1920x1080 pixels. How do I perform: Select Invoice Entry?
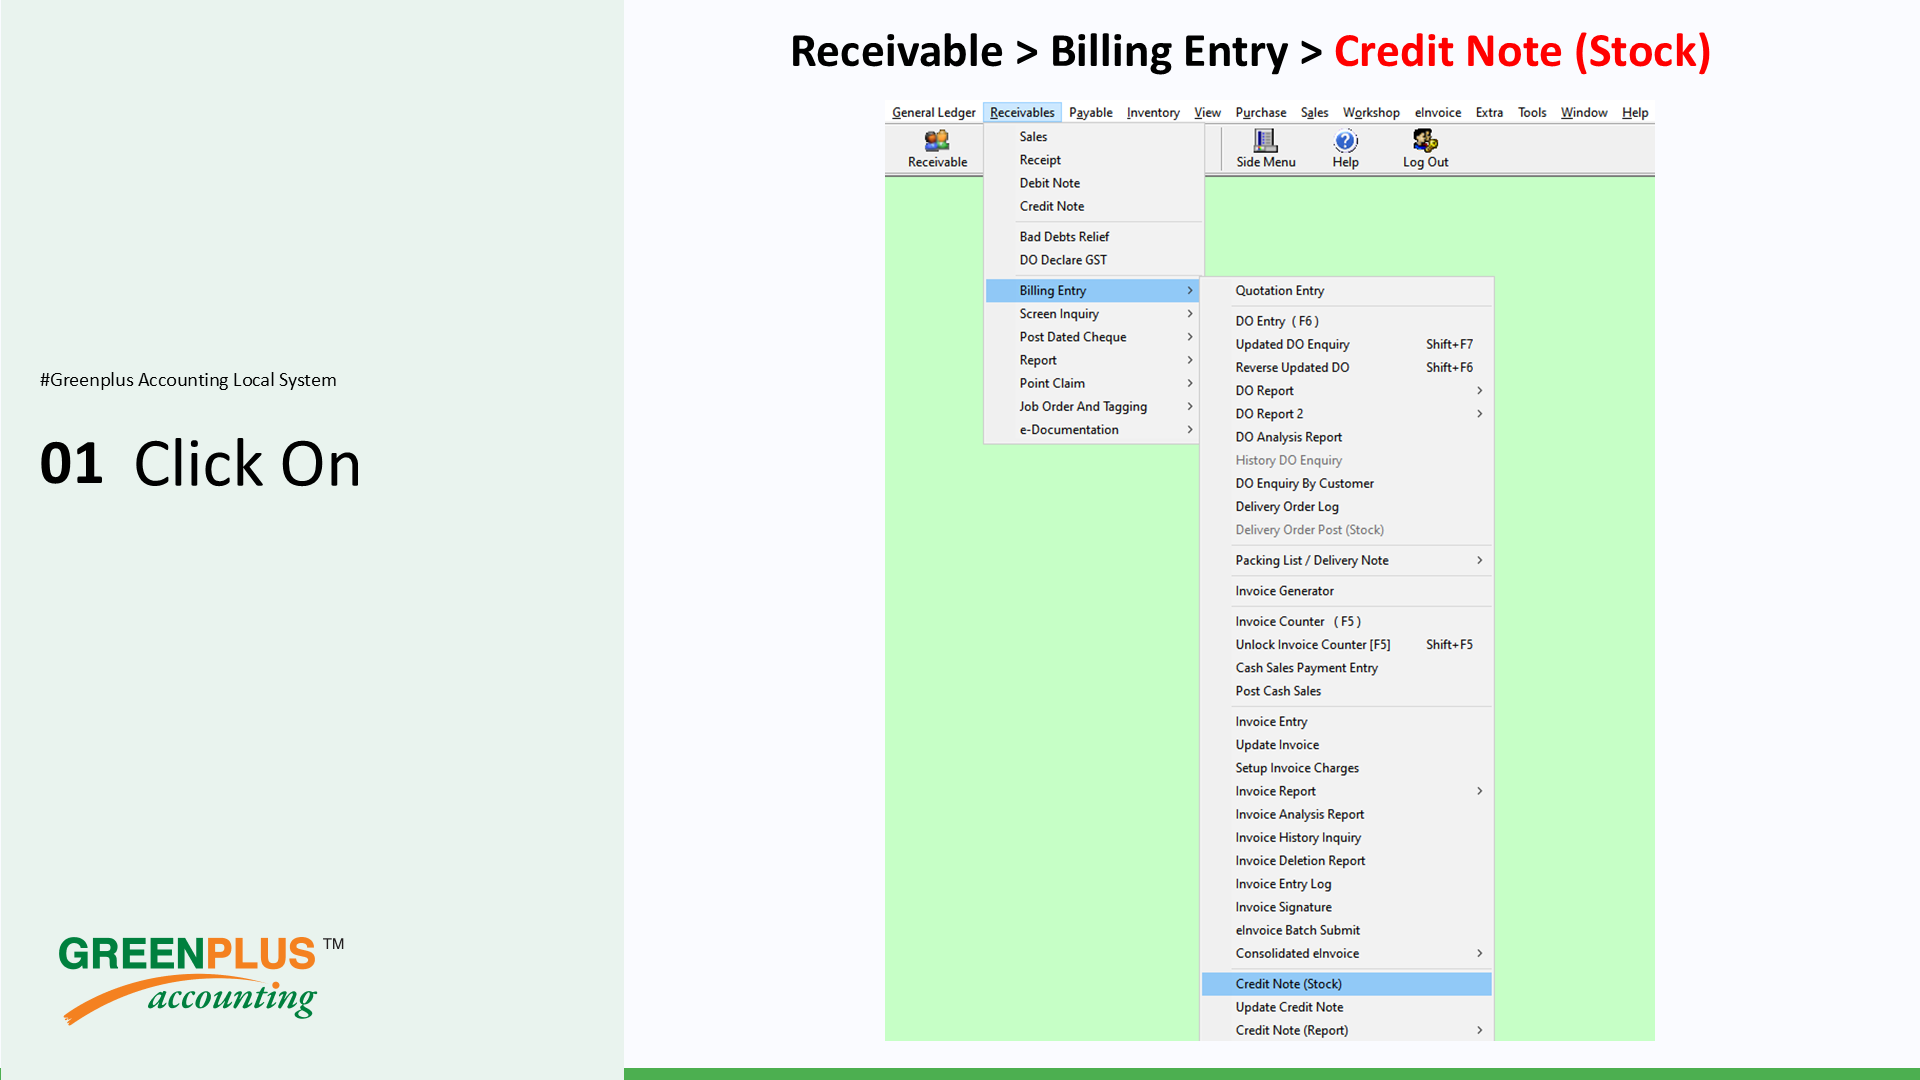[1347, 722]
